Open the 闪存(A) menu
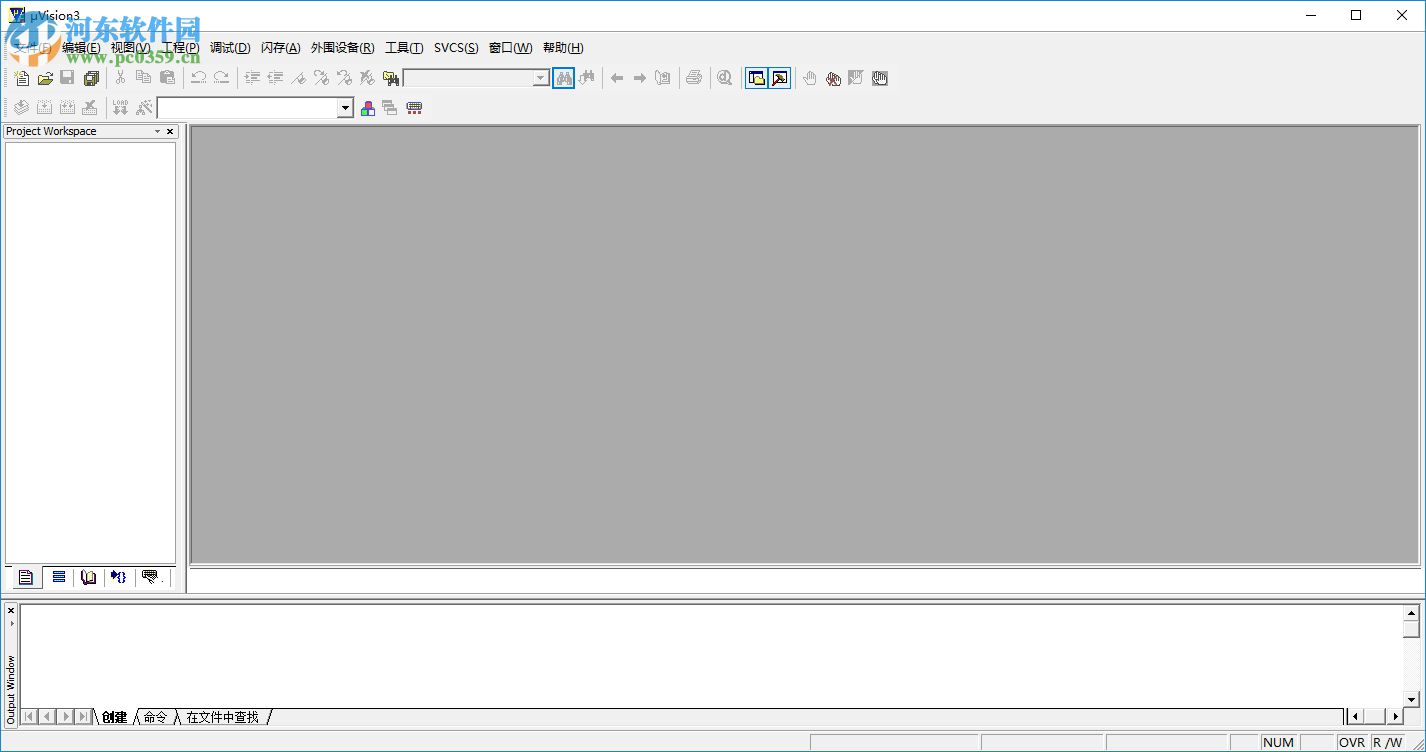 280,48
